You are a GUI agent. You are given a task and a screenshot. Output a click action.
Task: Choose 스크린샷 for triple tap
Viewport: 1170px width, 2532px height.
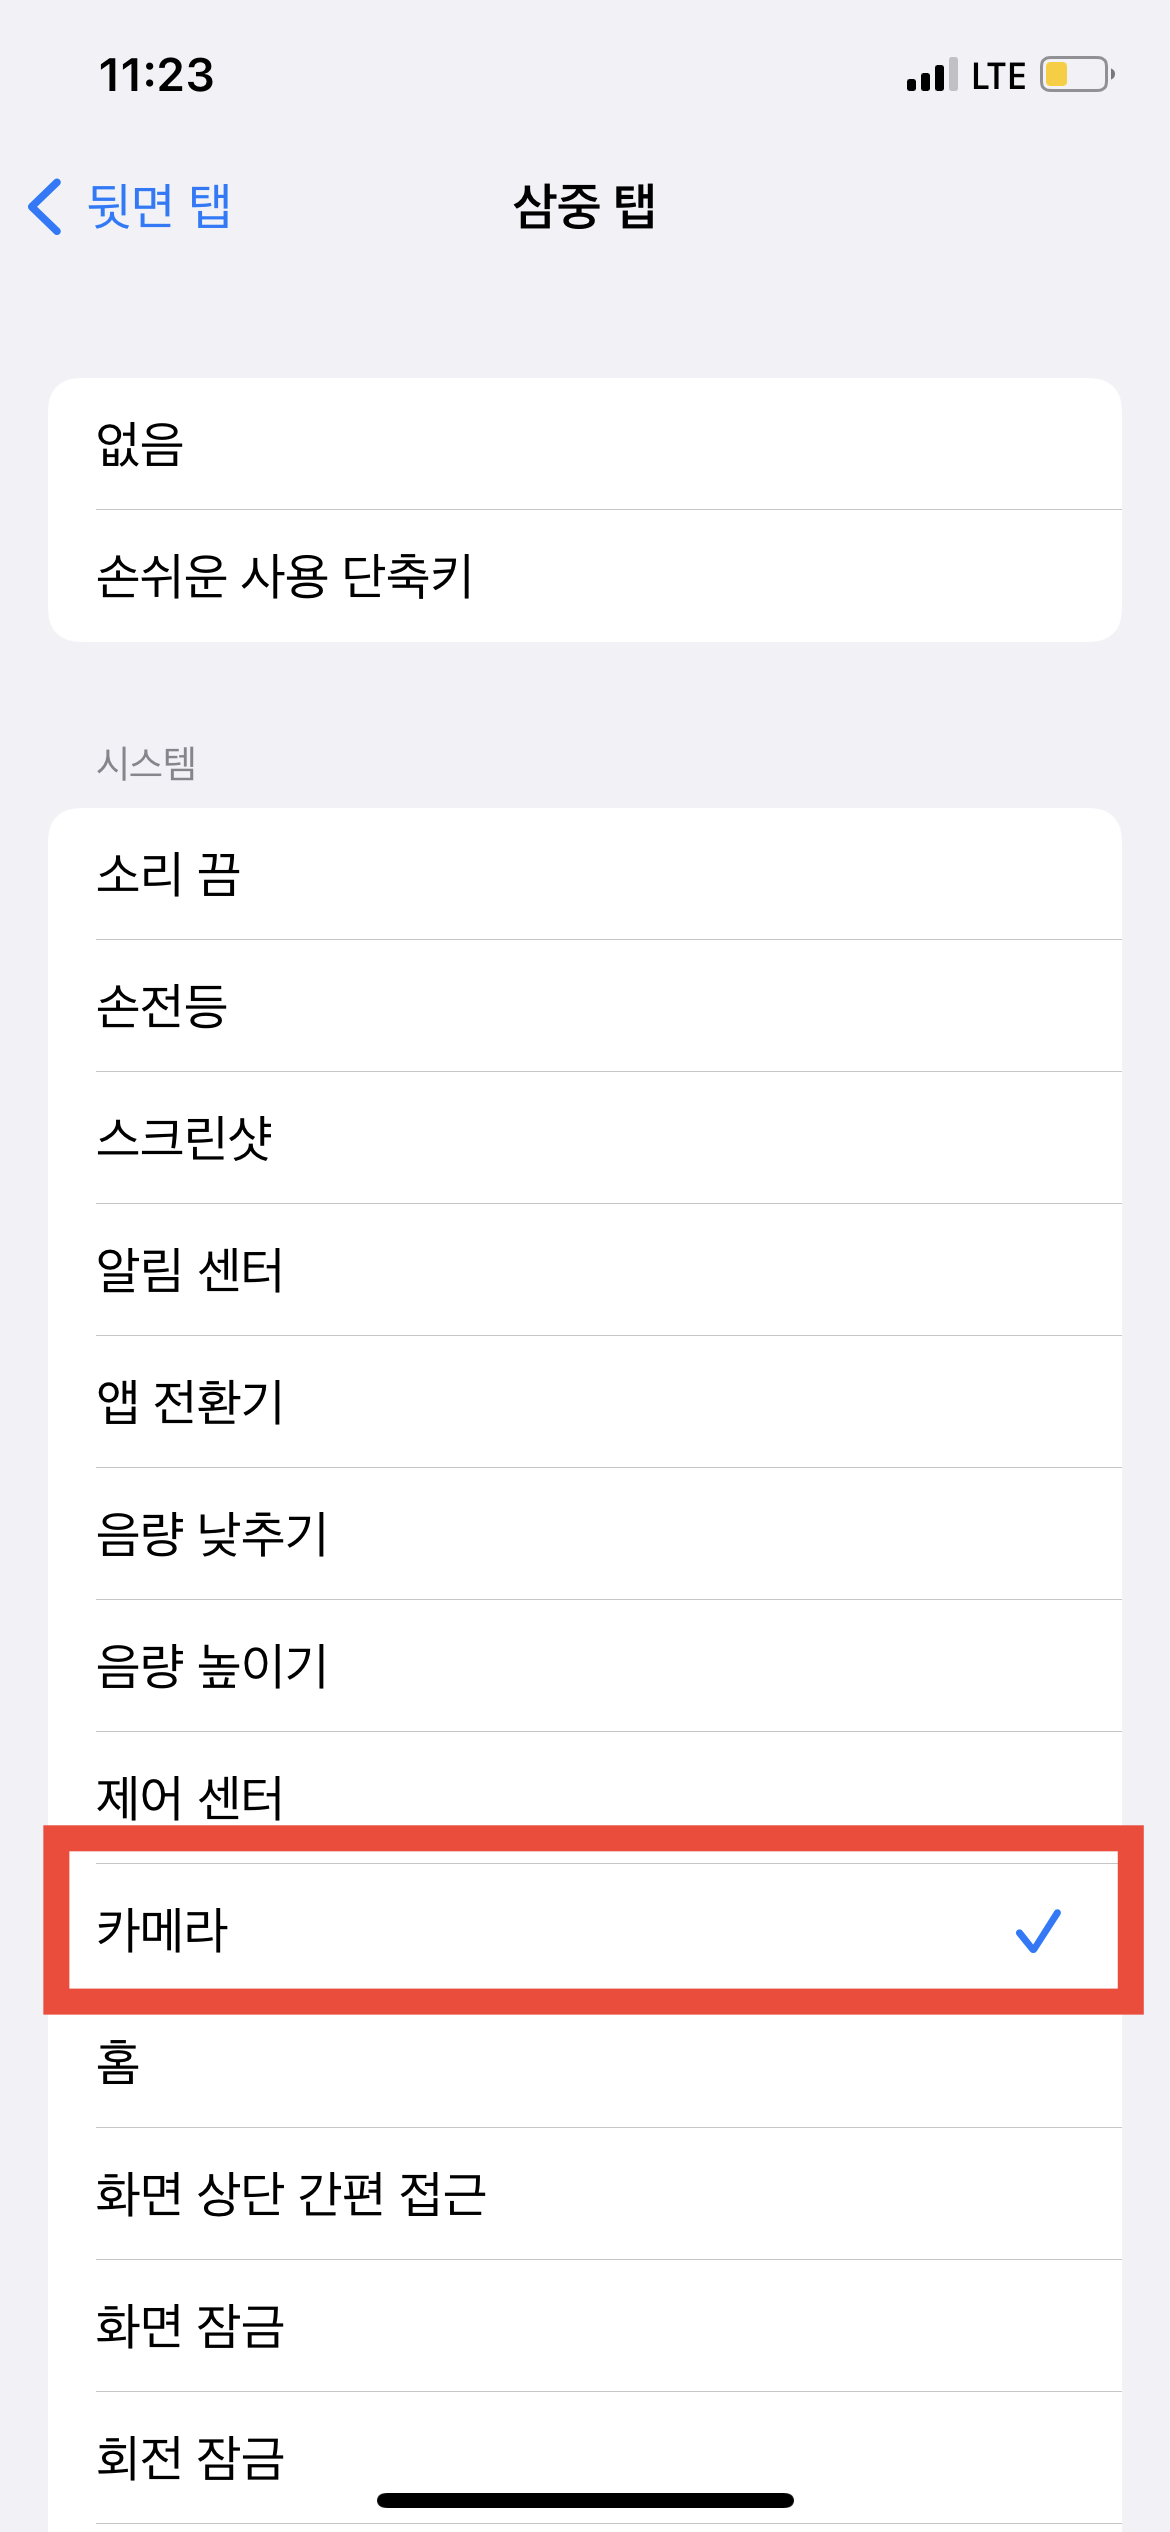585,1138
